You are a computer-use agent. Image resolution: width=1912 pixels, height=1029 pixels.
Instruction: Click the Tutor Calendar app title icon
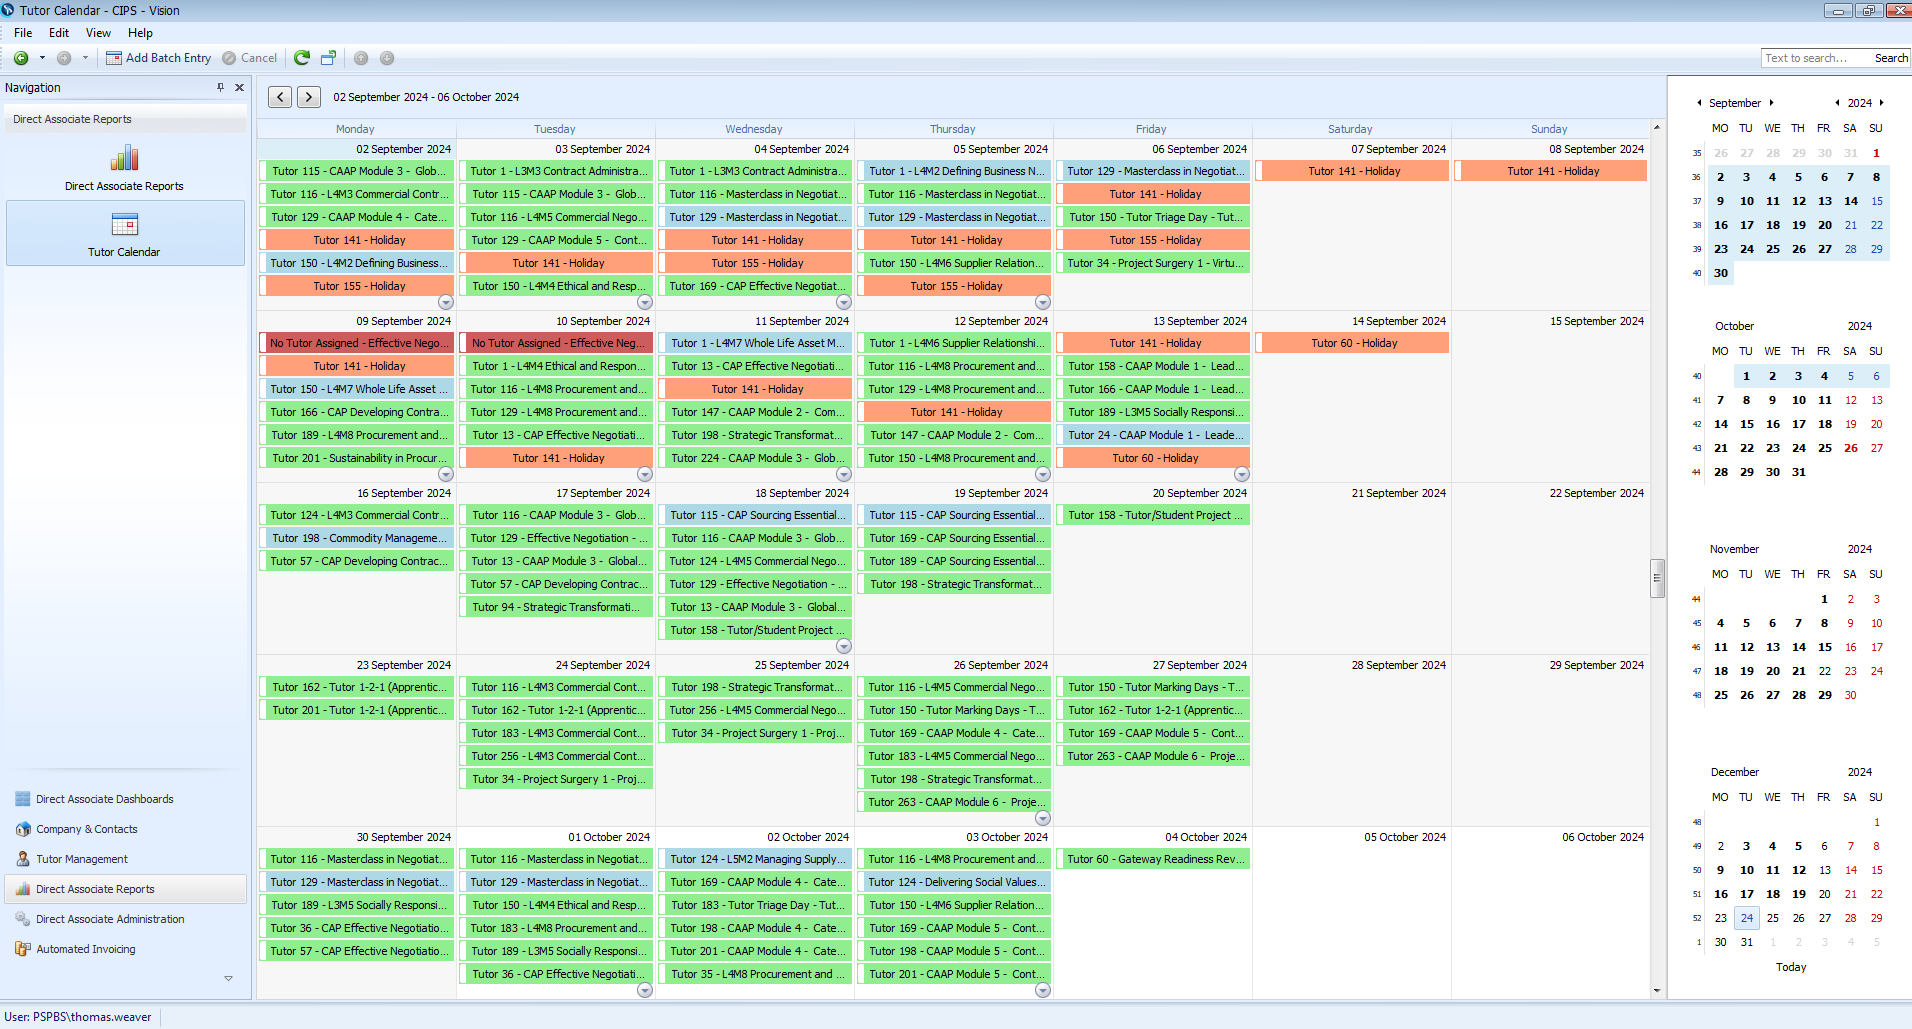click(8, 10)
